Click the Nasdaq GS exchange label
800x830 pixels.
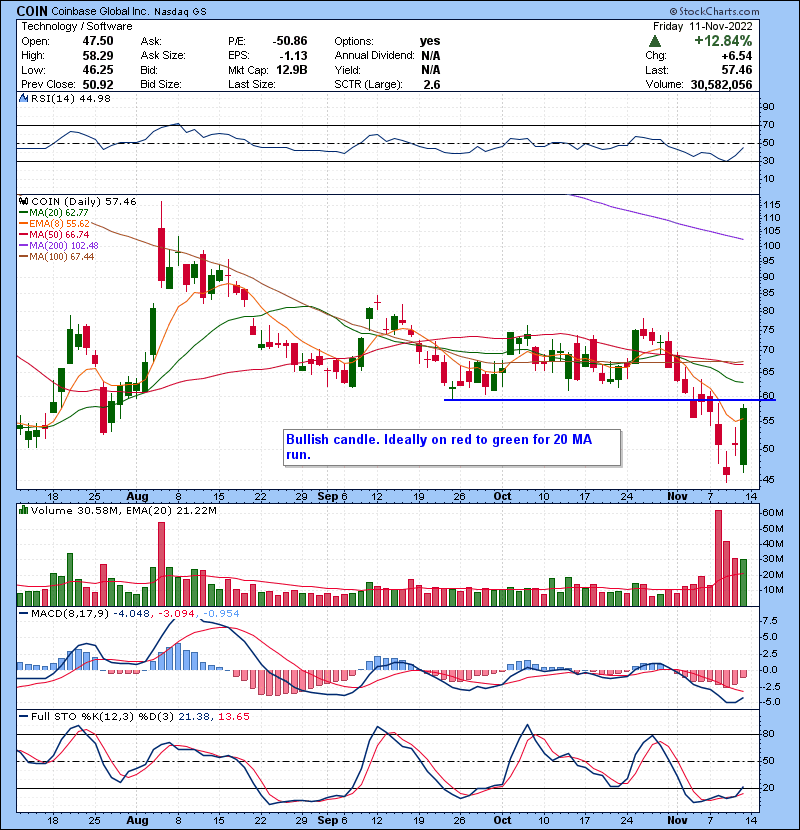click(180, 11)
